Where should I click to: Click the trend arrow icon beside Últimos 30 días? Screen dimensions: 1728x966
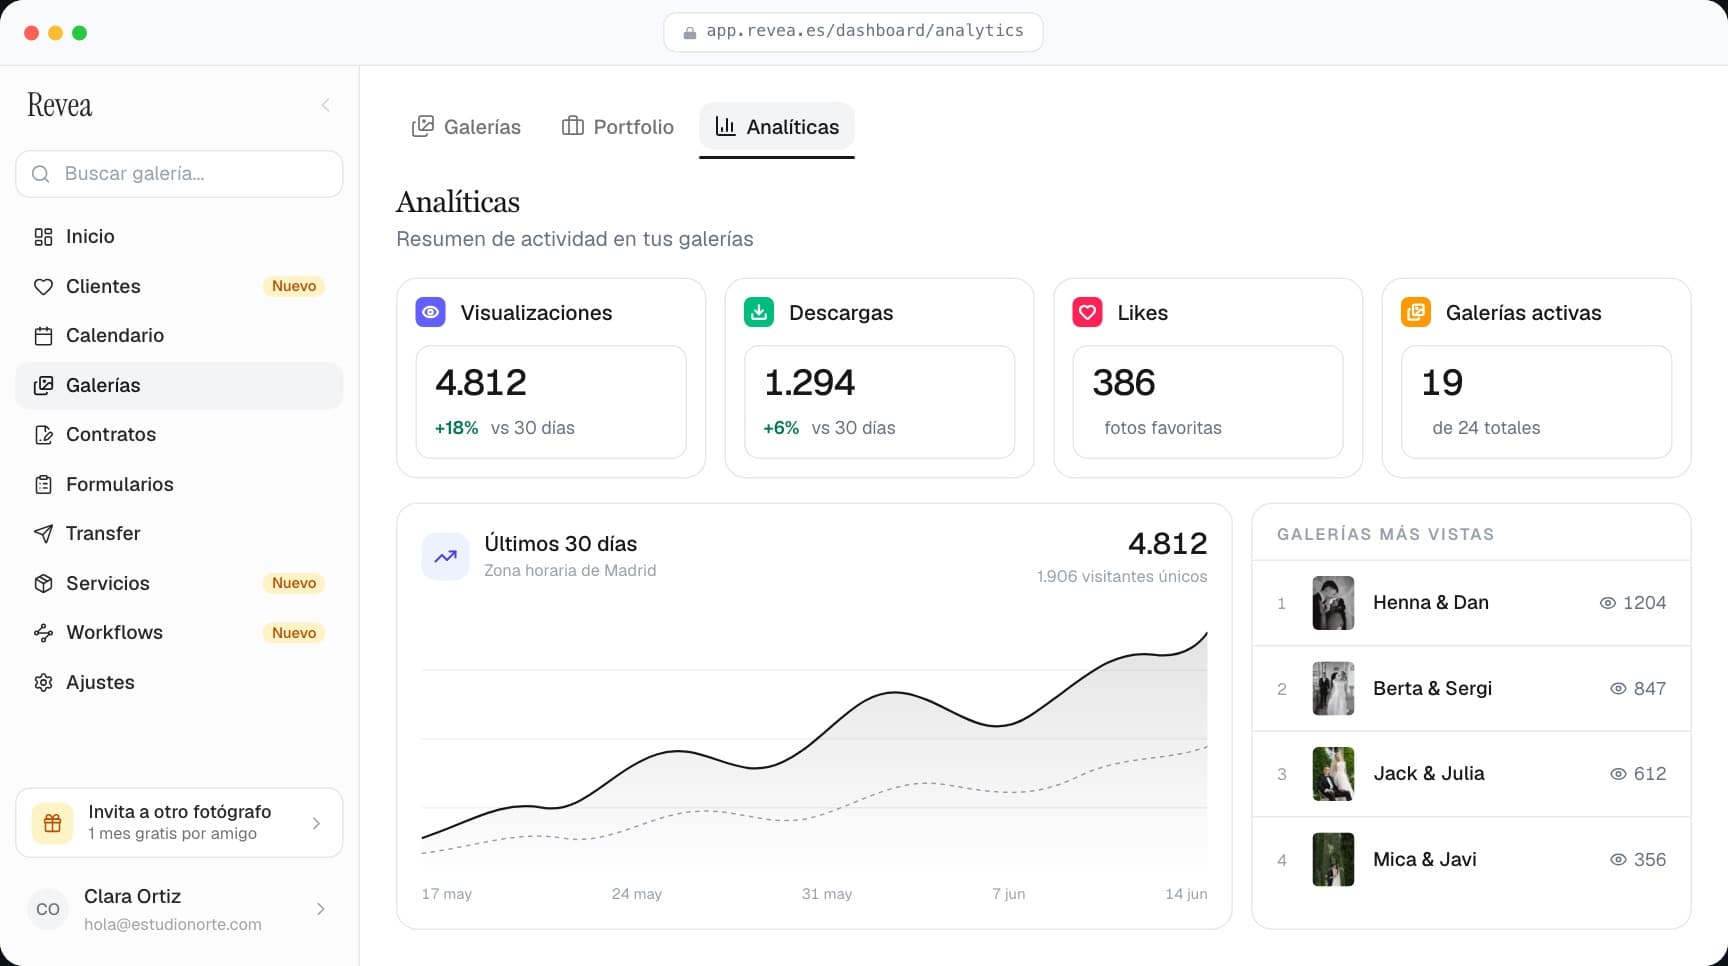445,556
